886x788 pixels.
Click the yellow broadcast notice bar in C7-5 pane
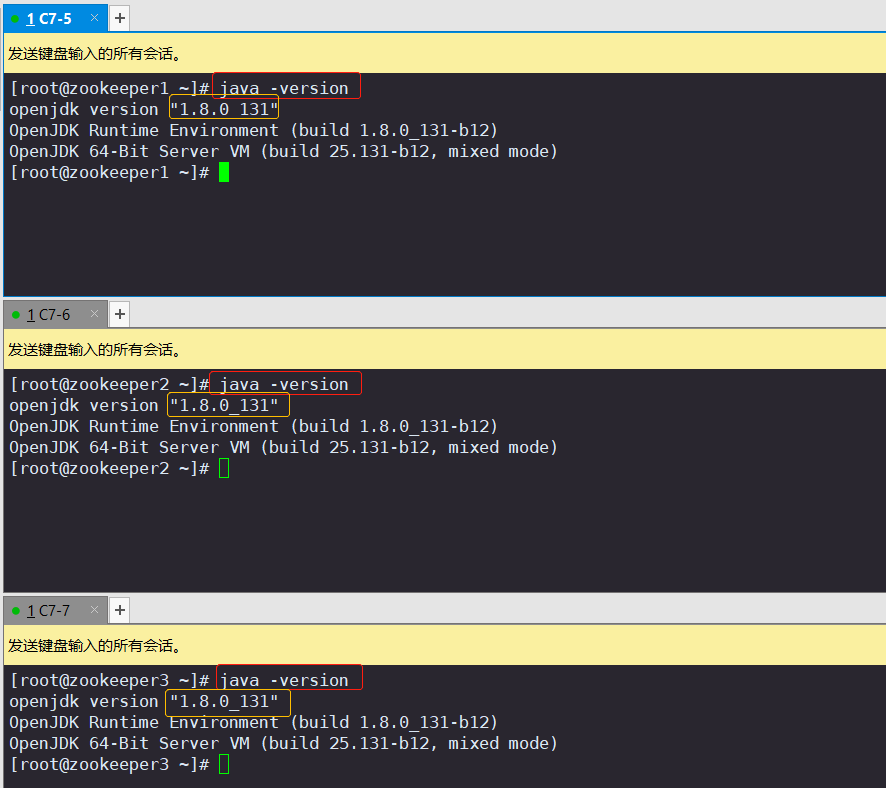pos(445,53)
